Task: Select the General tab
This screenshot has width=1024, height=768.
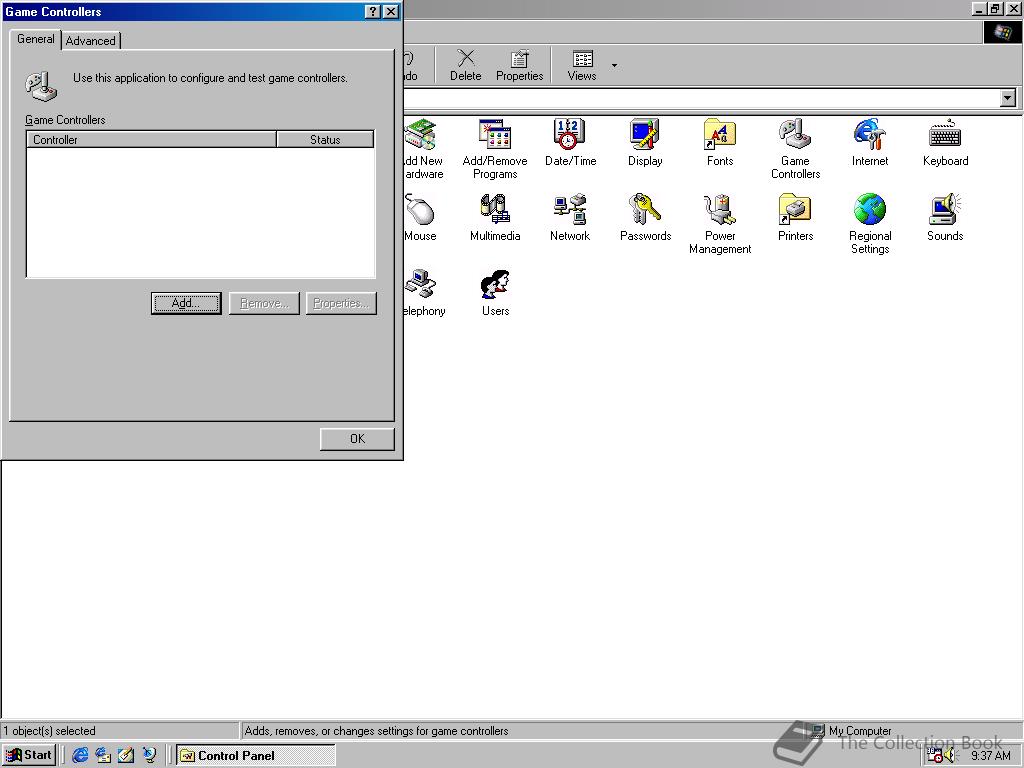Action: click(x=35, y=39)
